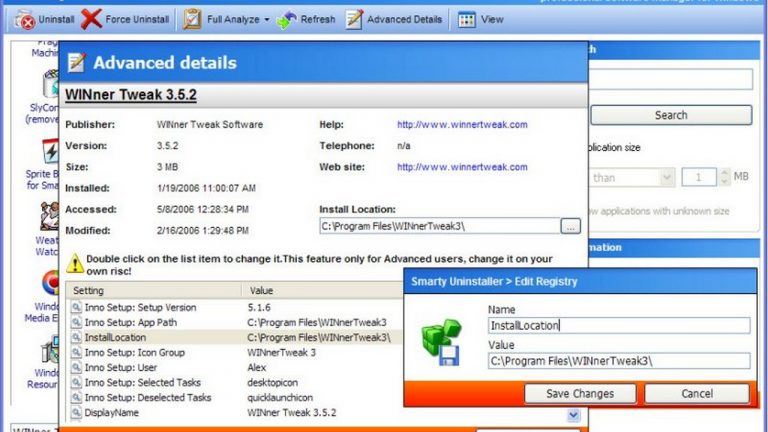This screenshot has width=768, height=432.
Task: Click the Uninstall toolbar icon
Action: coord(24,20)
